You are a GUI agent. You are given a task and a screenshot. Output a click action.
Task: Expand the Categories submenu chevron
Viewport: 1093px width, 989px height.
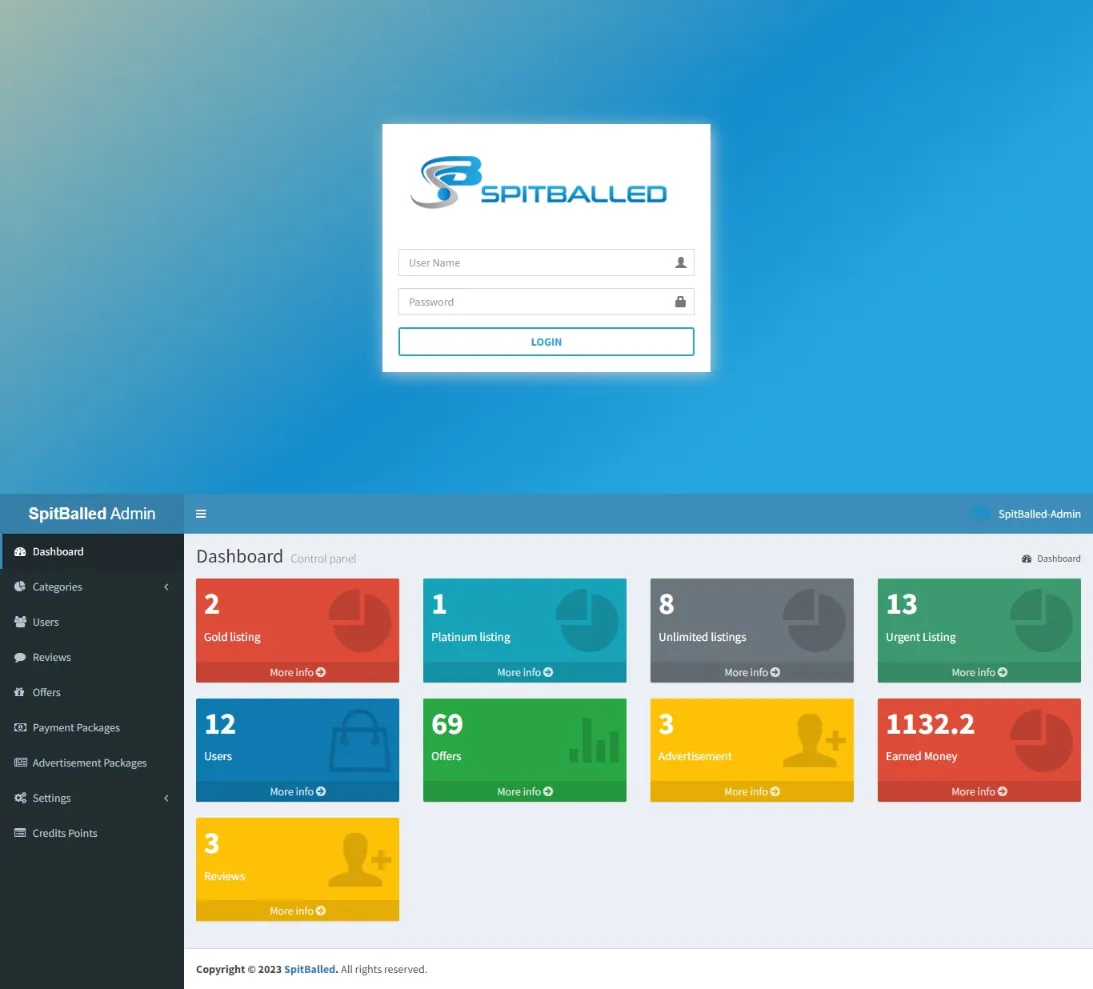[x=166, y=587]
